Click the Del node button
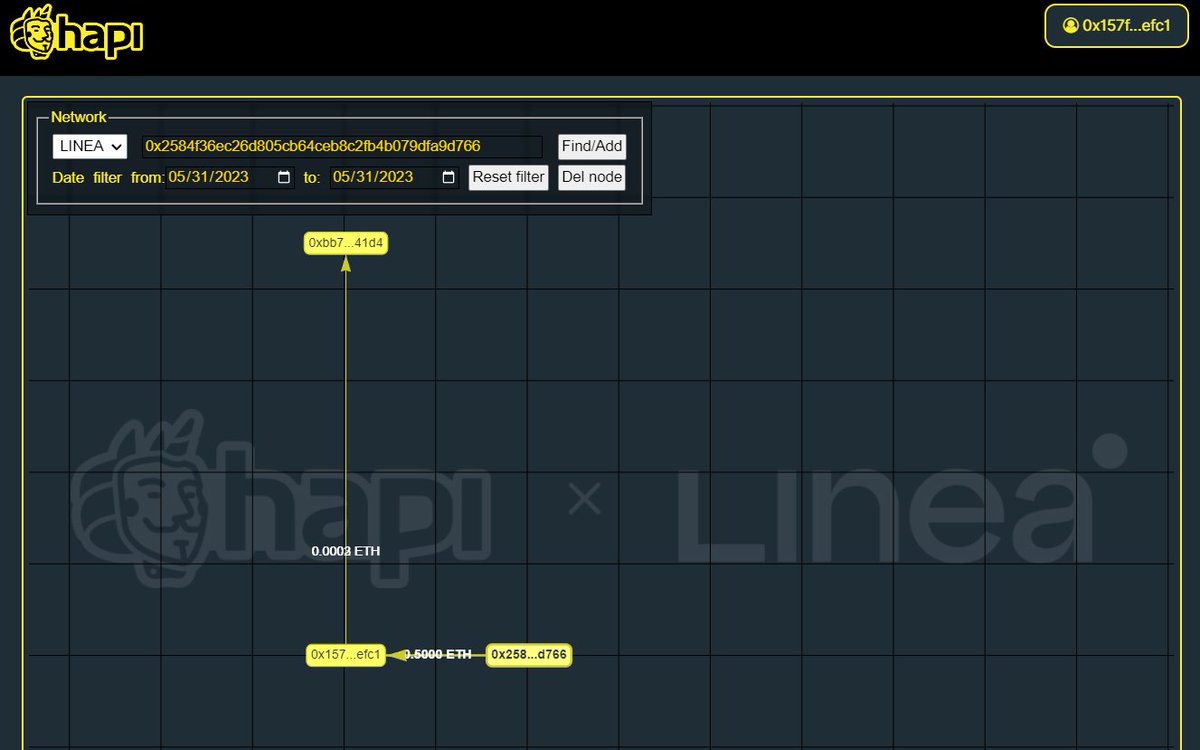The width and height of the screenshot is (1200, 750). [592, 177]
